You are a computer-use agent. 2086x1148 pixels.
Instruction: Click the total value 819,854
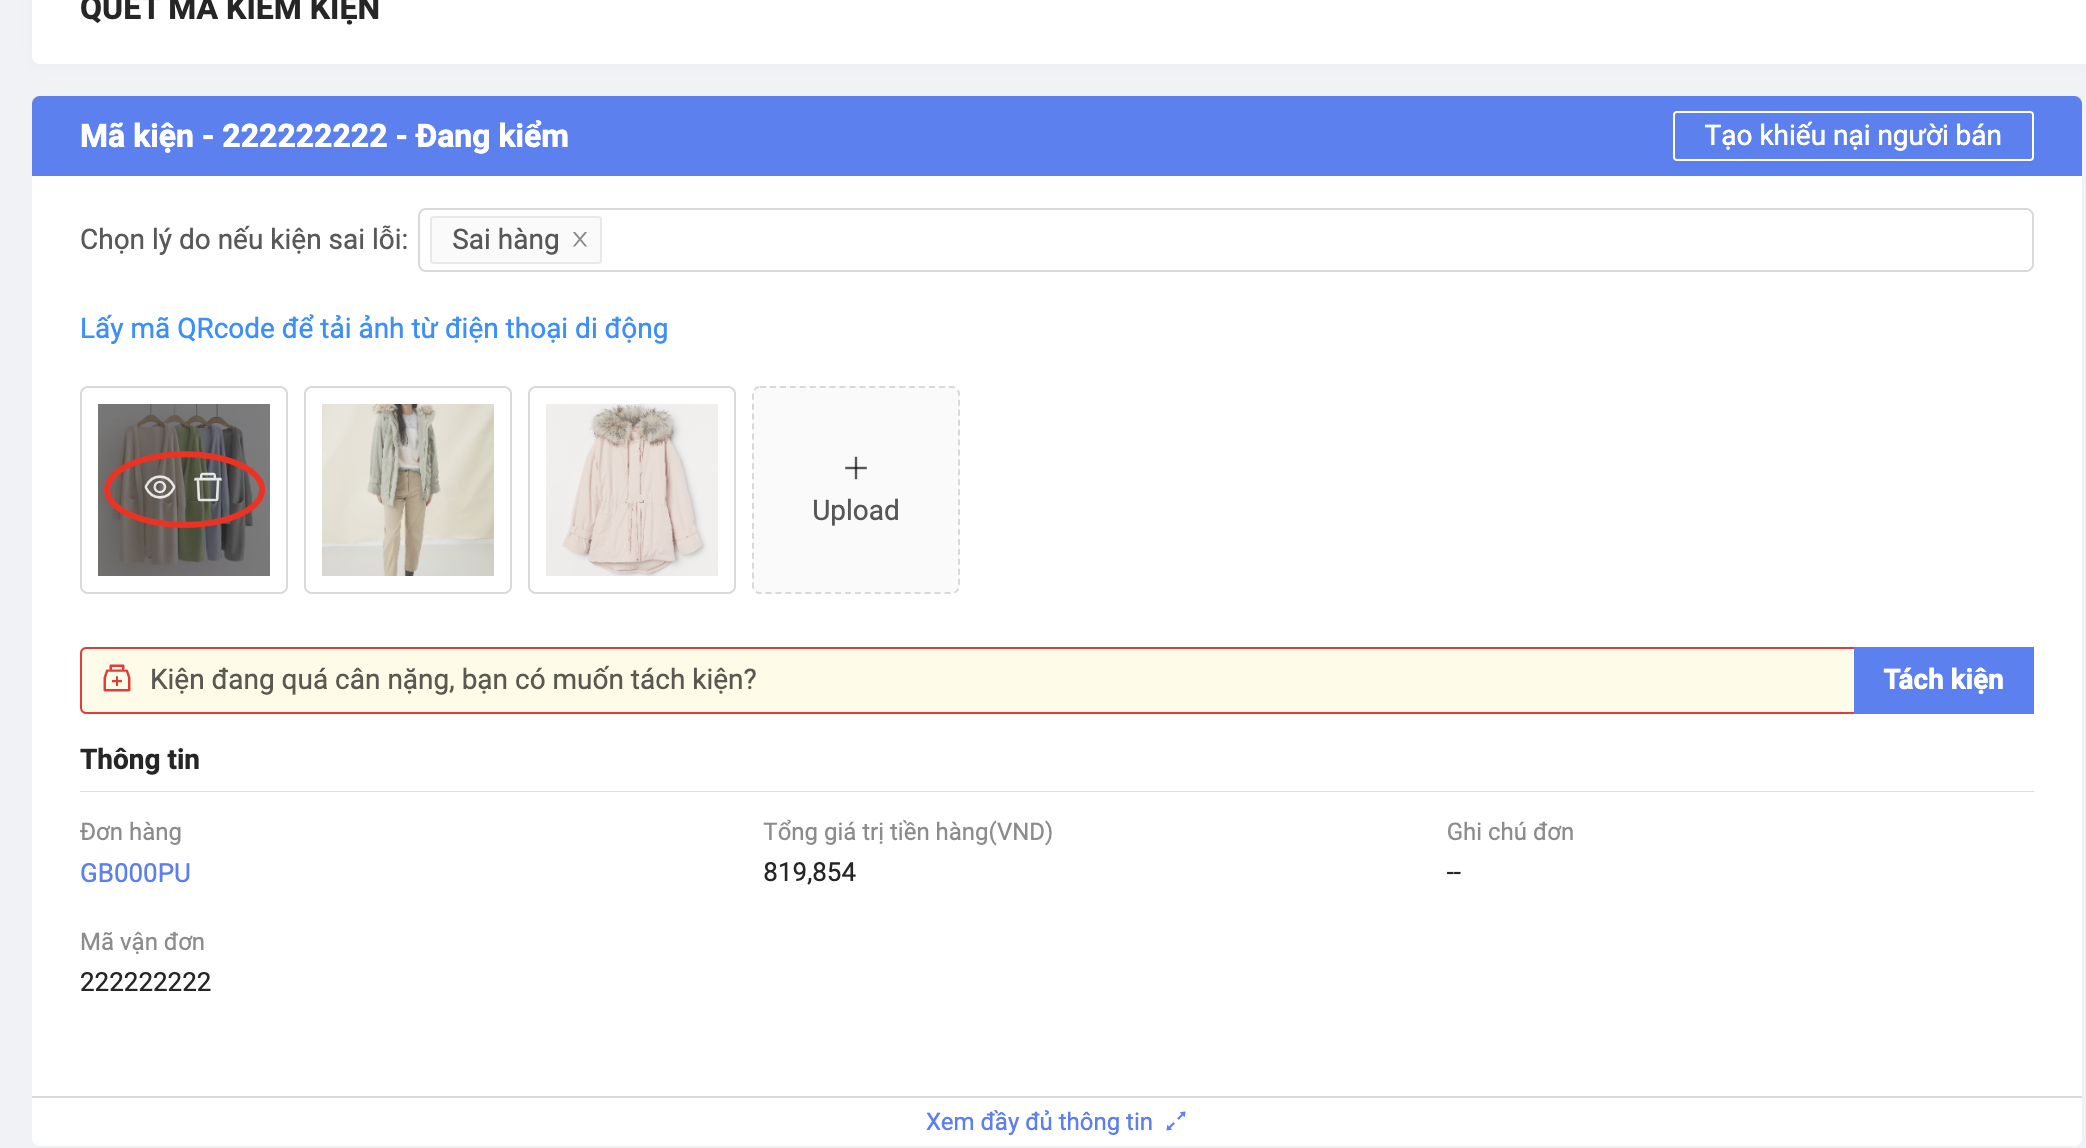(x=809, y=872)
